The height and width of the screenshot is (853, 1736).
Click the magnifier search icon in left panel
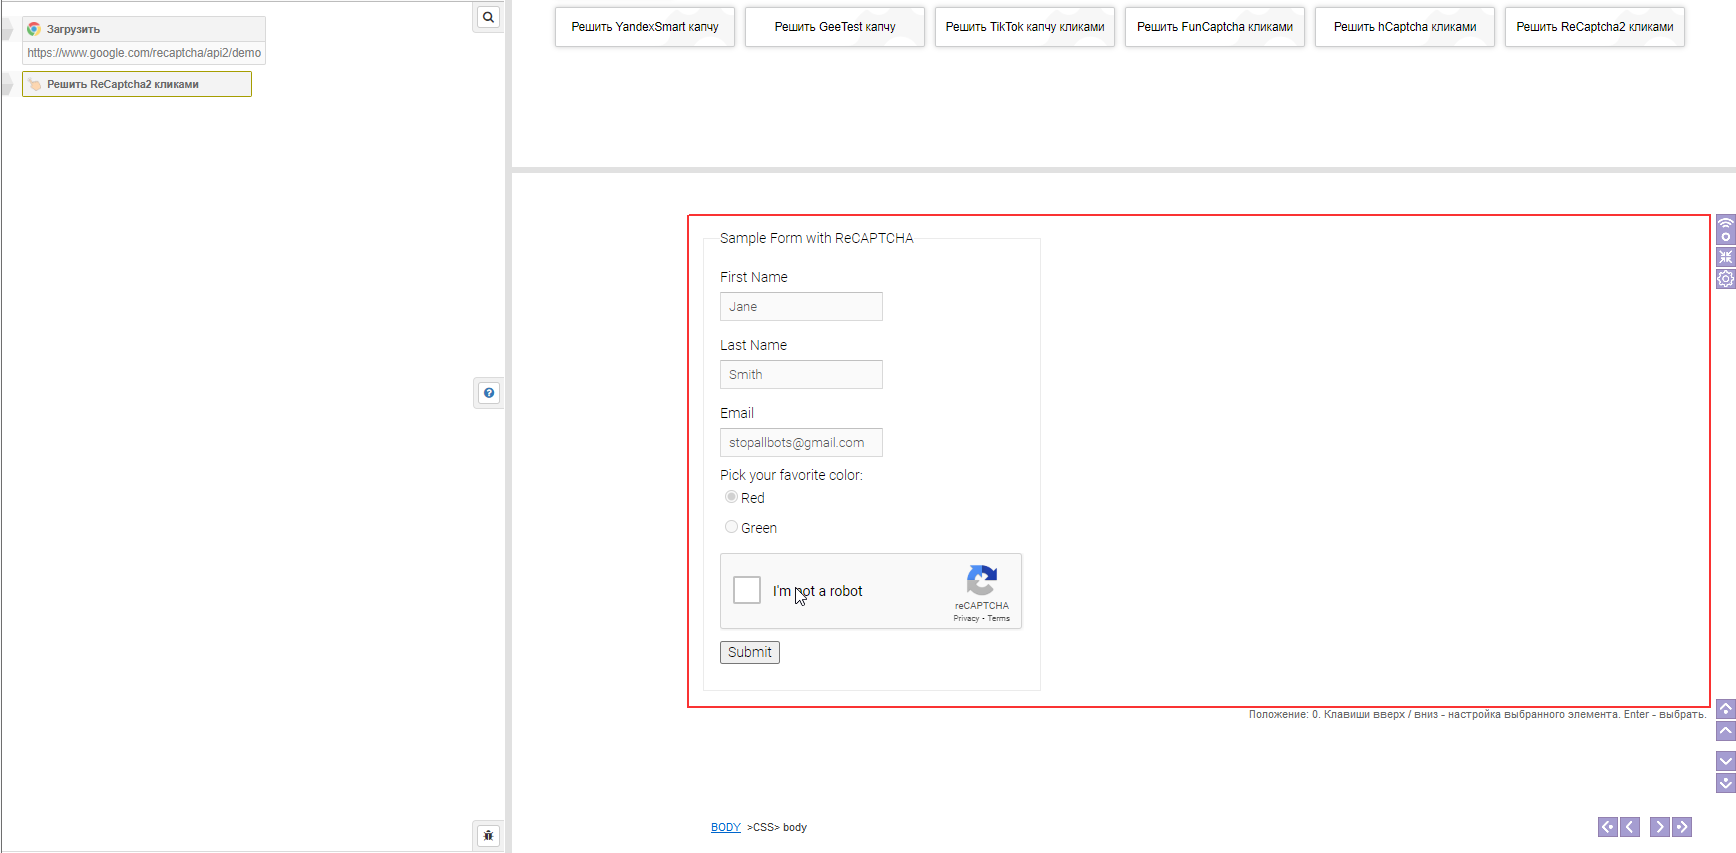pyautogui.click(x=488, y=17)
